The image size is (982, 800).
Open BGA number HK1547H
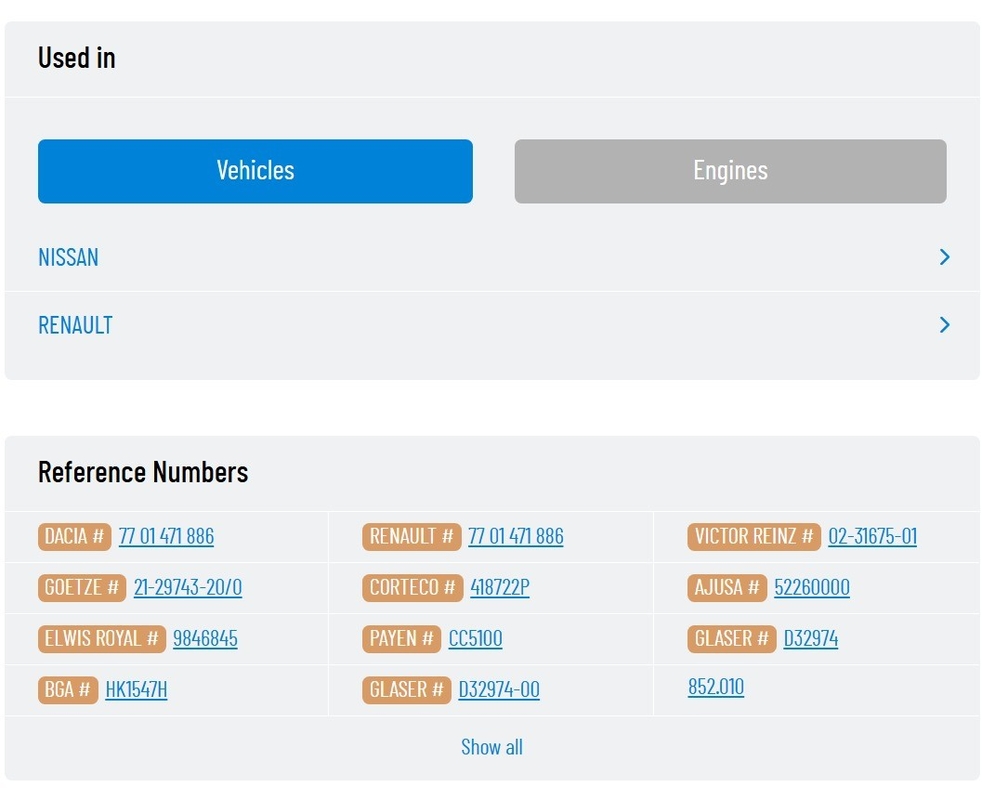pos(136,690)
